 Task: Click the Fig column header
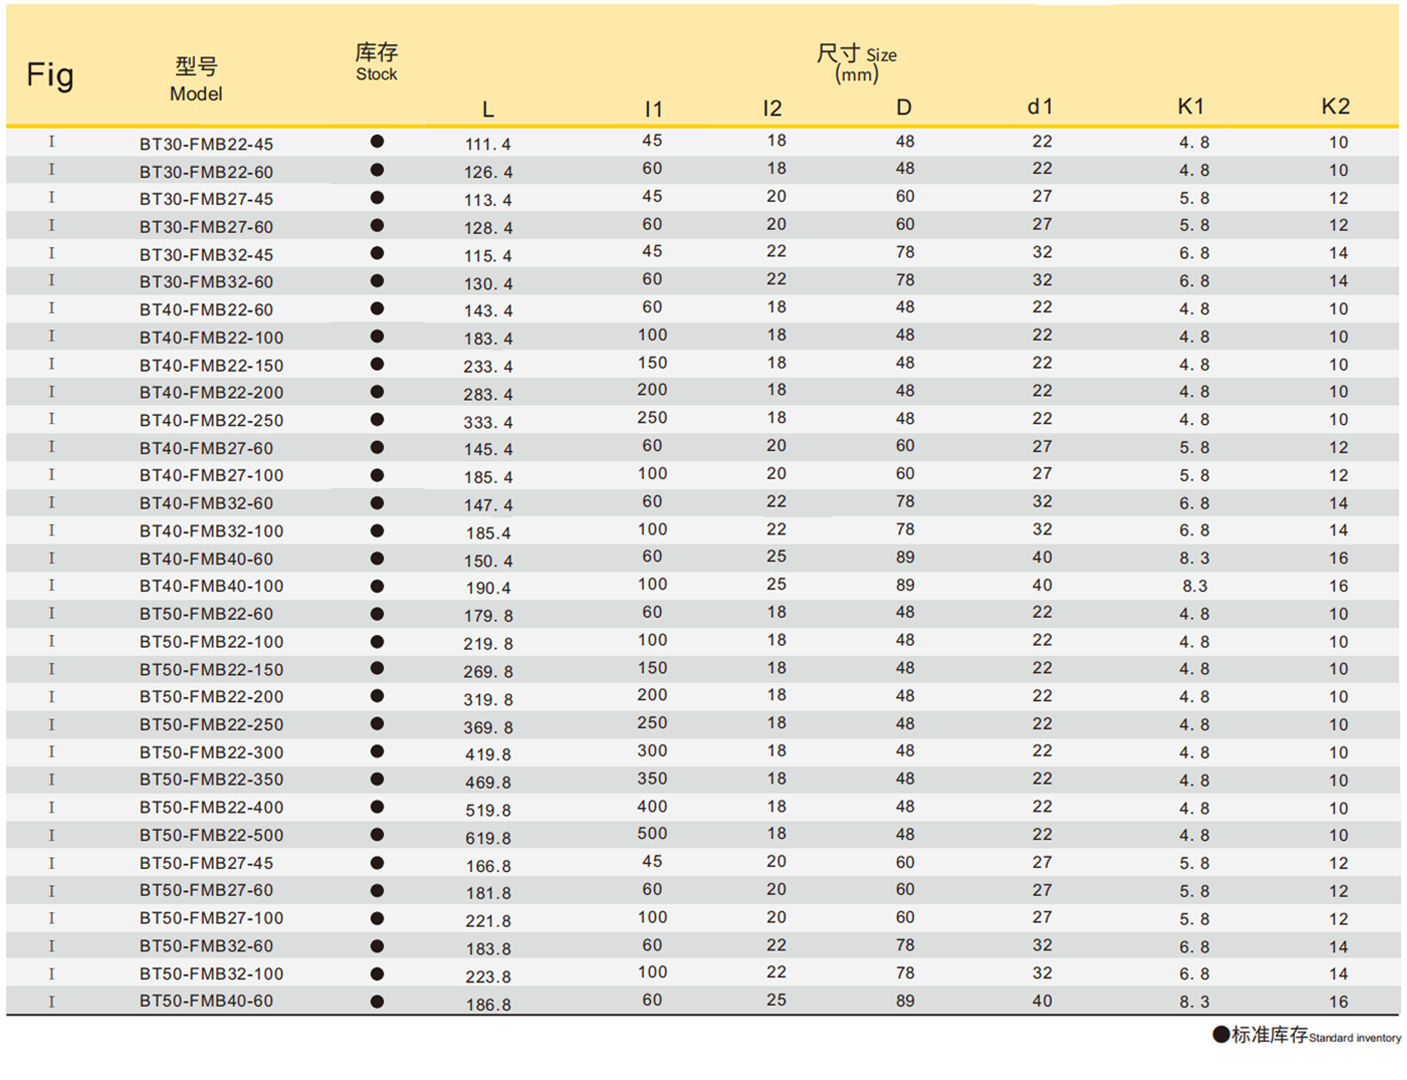50,75
